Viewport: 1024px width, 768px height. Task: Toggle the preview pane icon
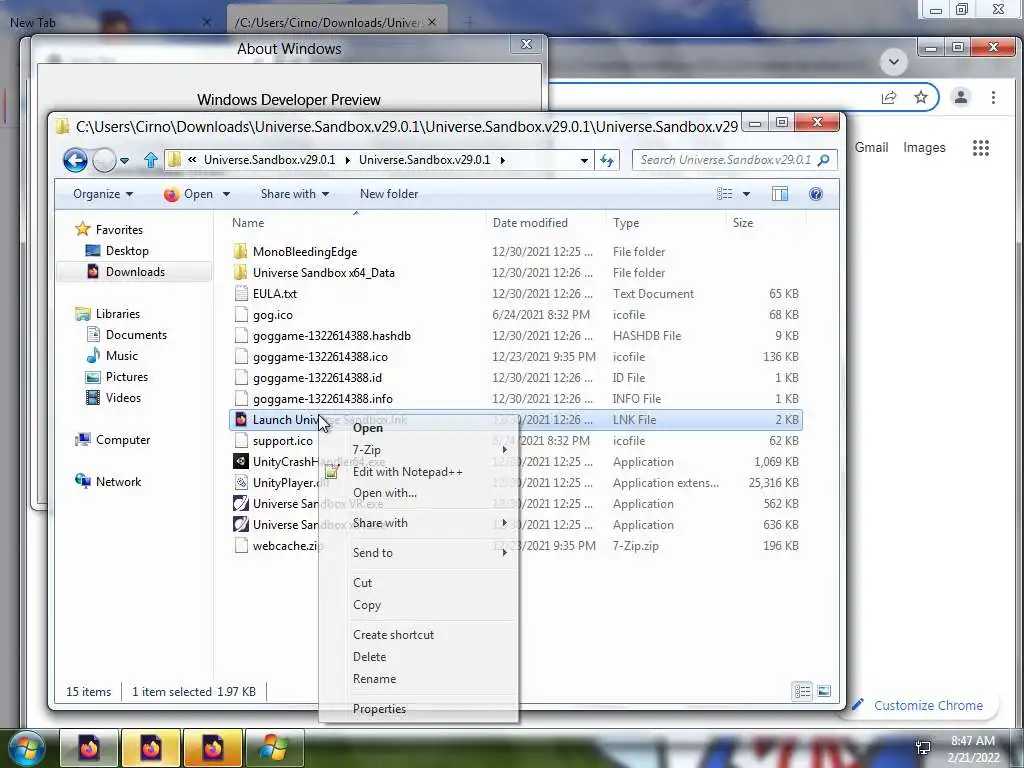pyautogui.click(x=780, y=194)
